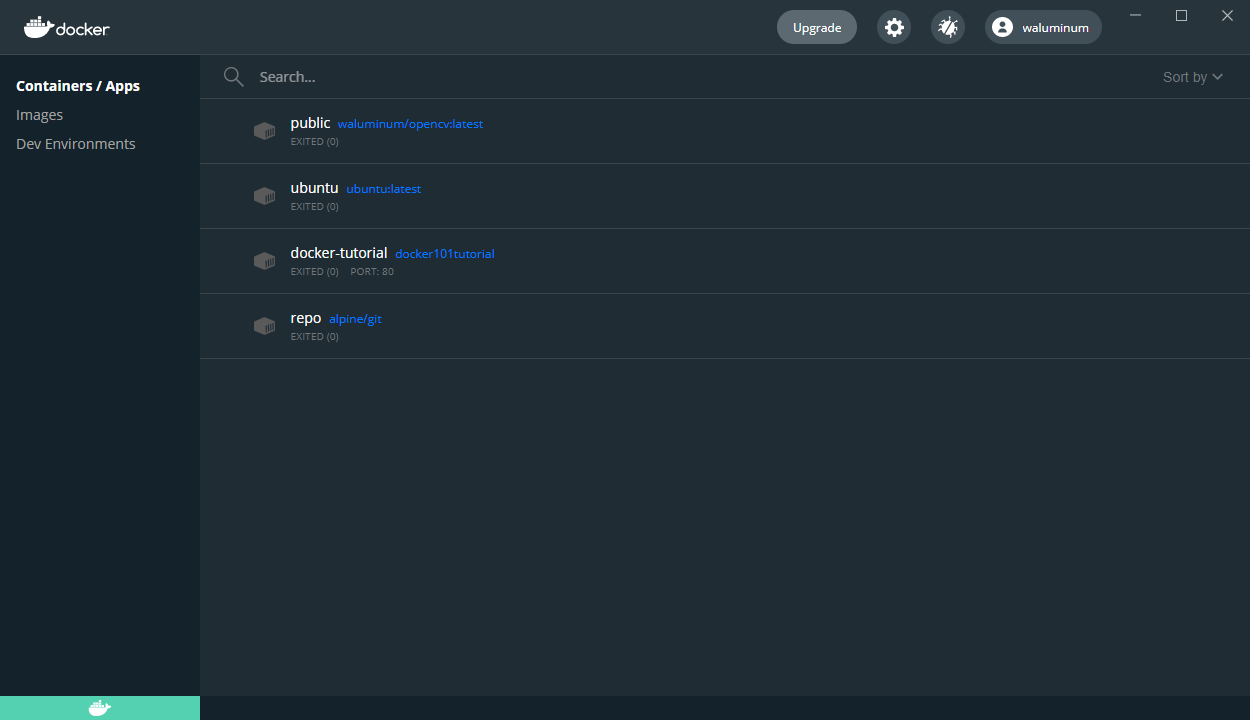The height and width of the screenshot is (720, 1250).
Task: Open the waluminum/opencv:latest image link
Action: (410, 124)
